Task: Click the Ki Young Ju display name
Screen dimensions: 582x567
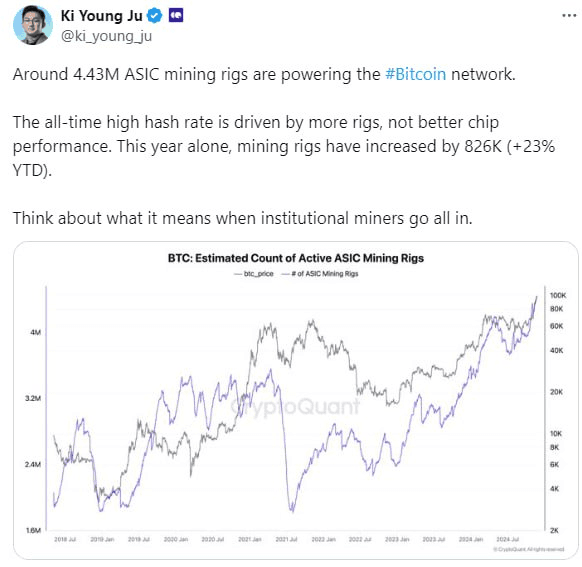Action: click(101, 16)
